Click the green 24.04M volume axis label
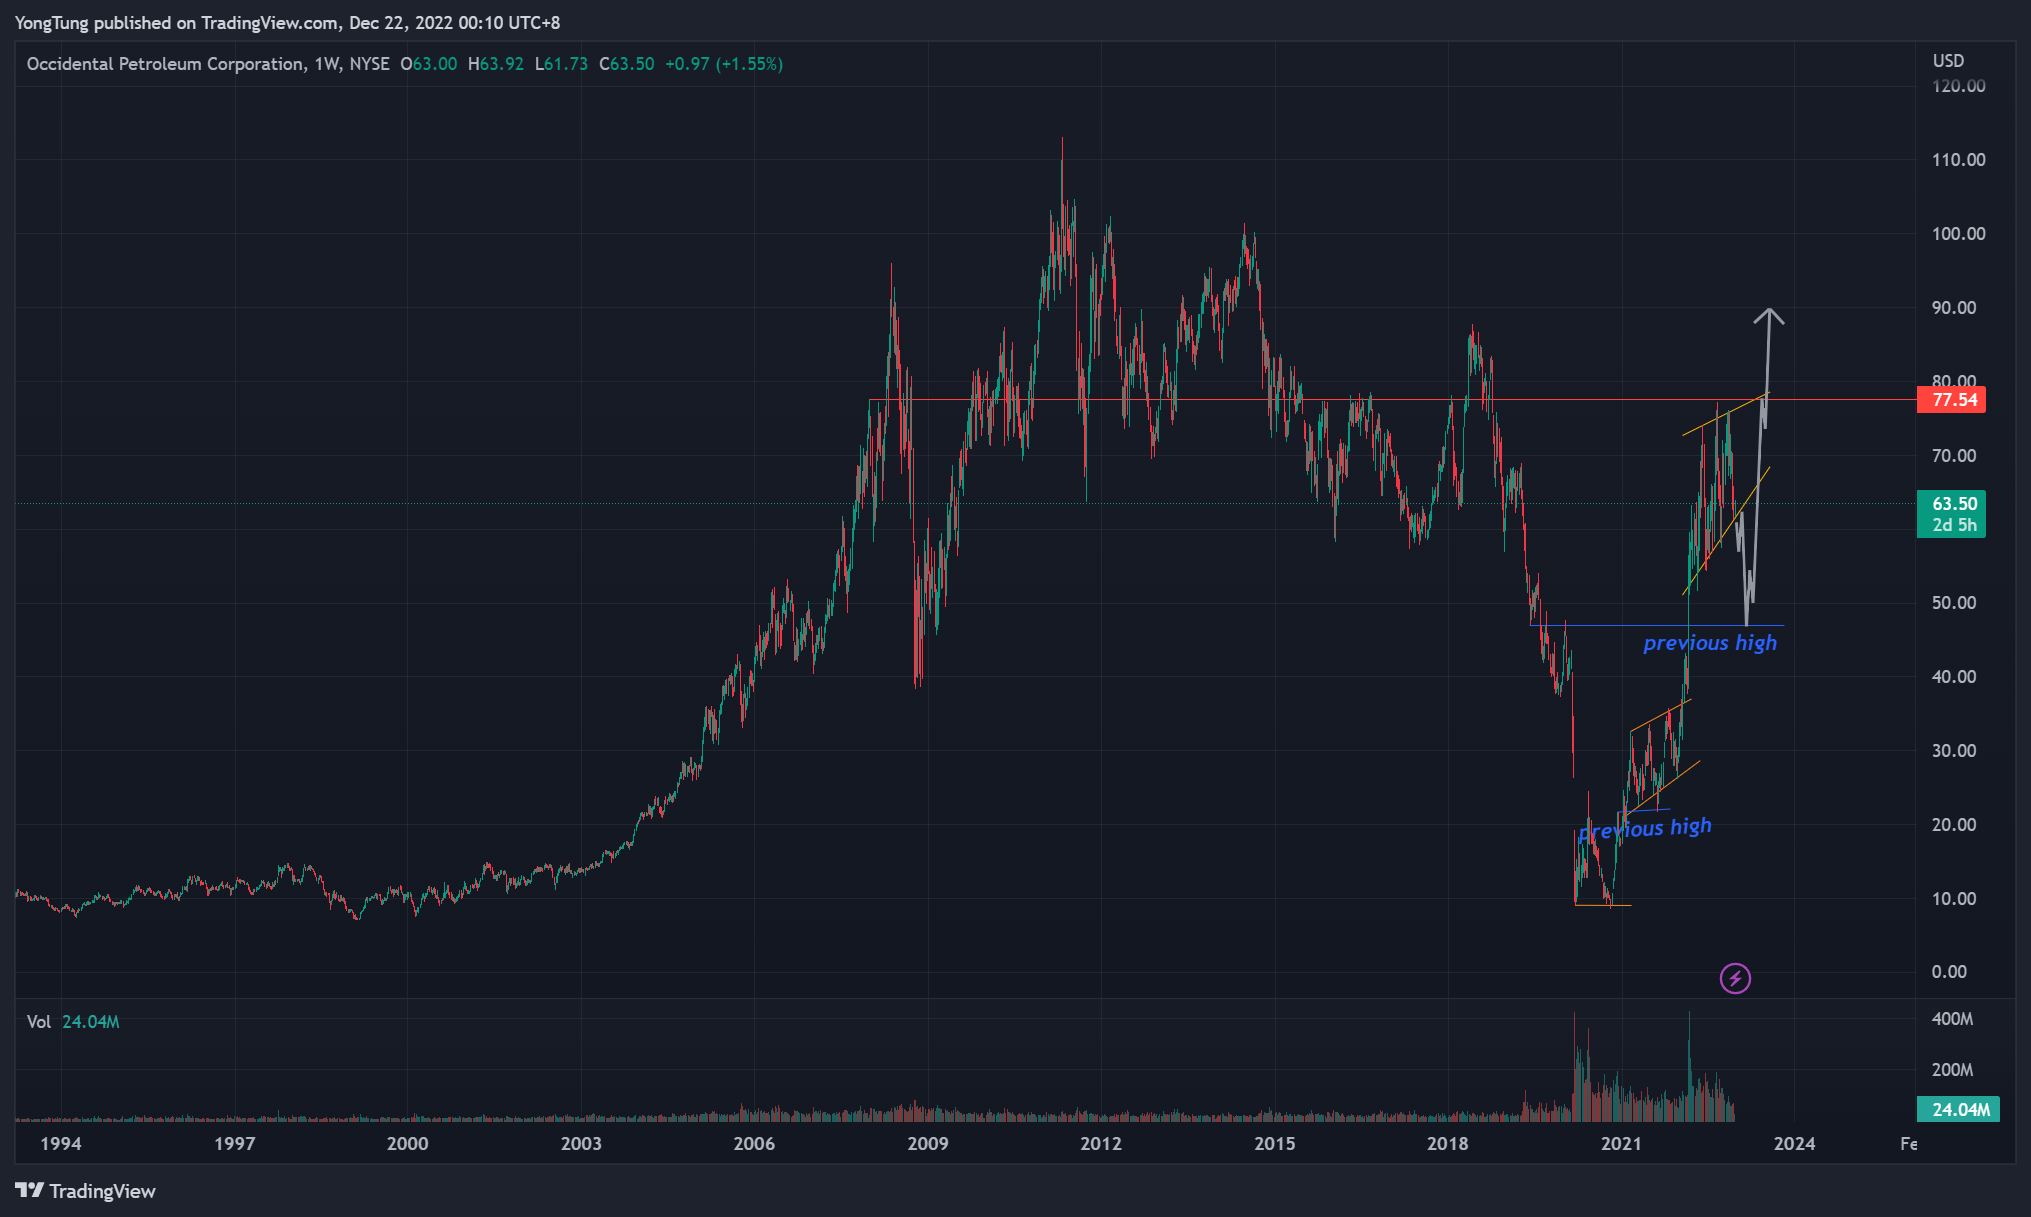This screenshot has height=1217, width=2031. tap(1958, 1109)
